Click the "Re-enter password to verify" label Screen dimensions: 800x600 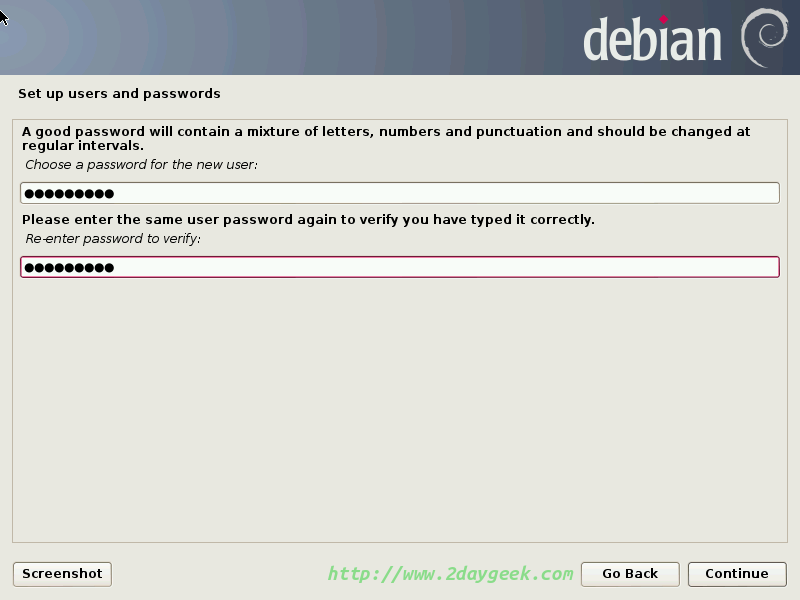click(x=113, y=239)
